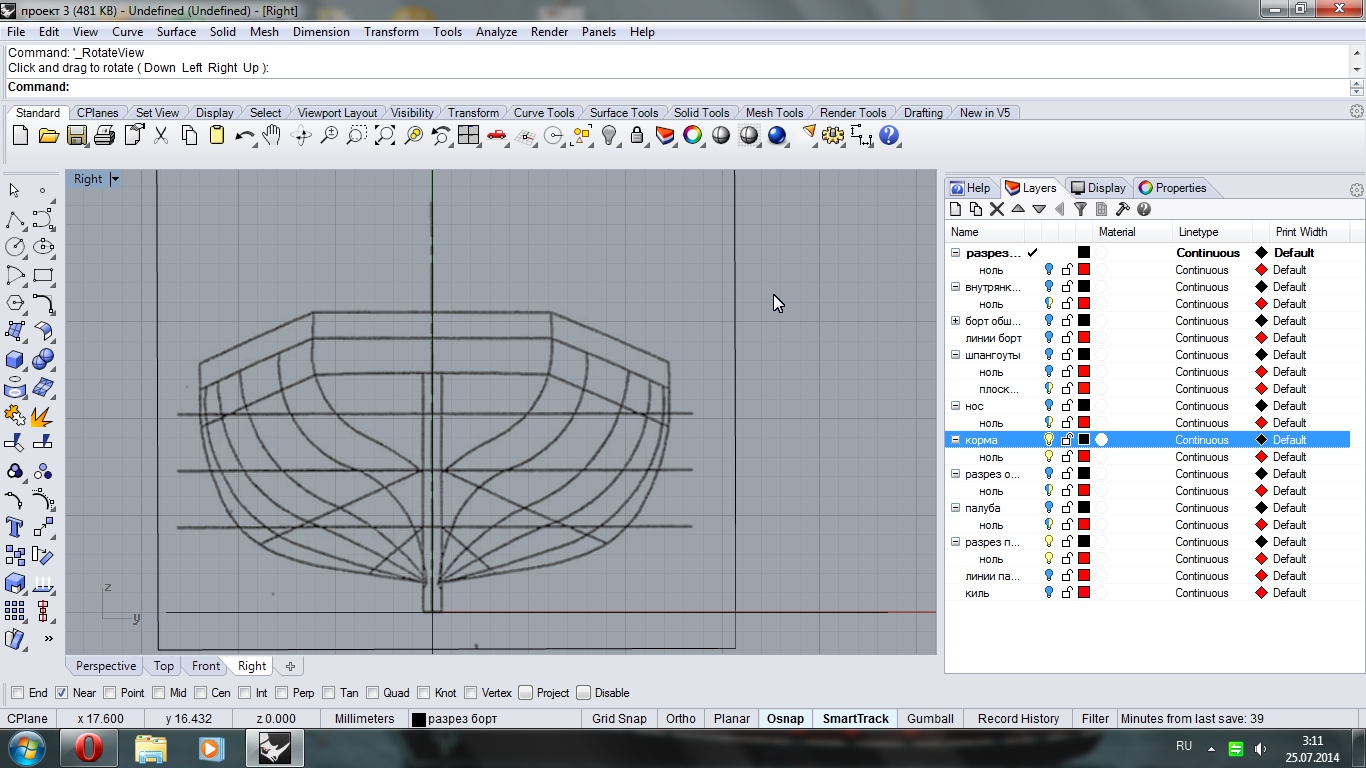Click the Explode tool in left toolbar
Image resolution: width=1366 pixels, height=768 pixels.
coord(42,415)
